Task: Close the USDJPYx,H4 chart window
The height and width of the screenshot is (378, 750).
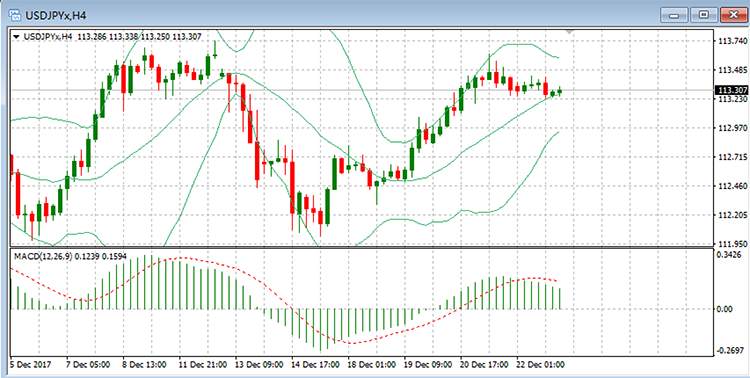Action: [x=733, y=15]
